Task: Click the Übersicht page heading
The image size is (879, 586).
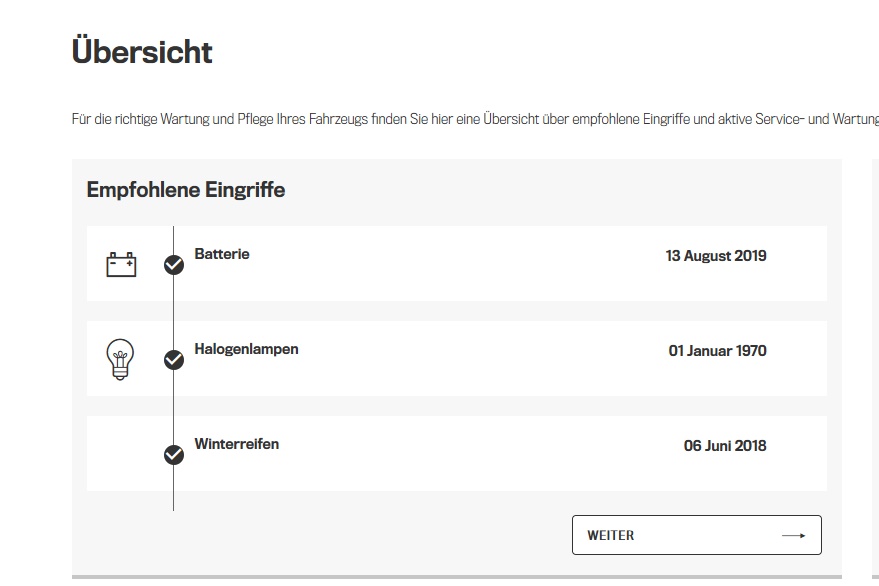Action: click(x=142, y=52)
